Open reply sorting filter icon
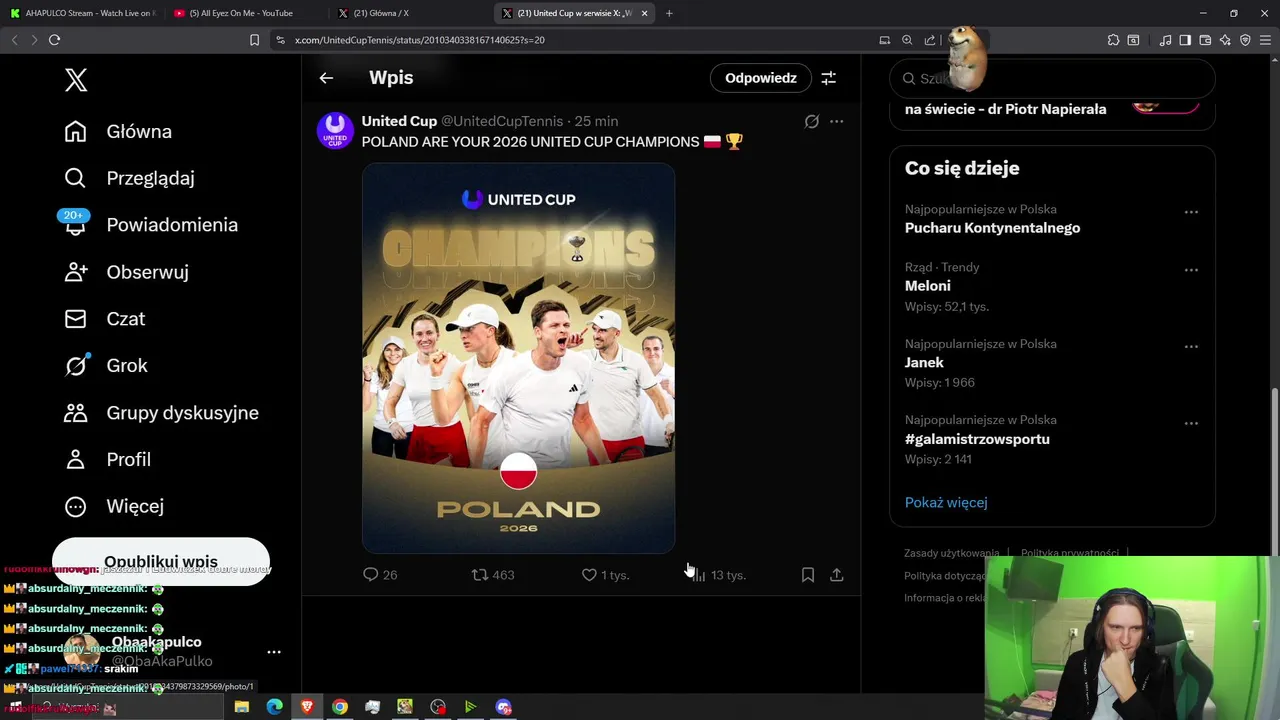Screen dimensions: 1280x720 (828, 78)
